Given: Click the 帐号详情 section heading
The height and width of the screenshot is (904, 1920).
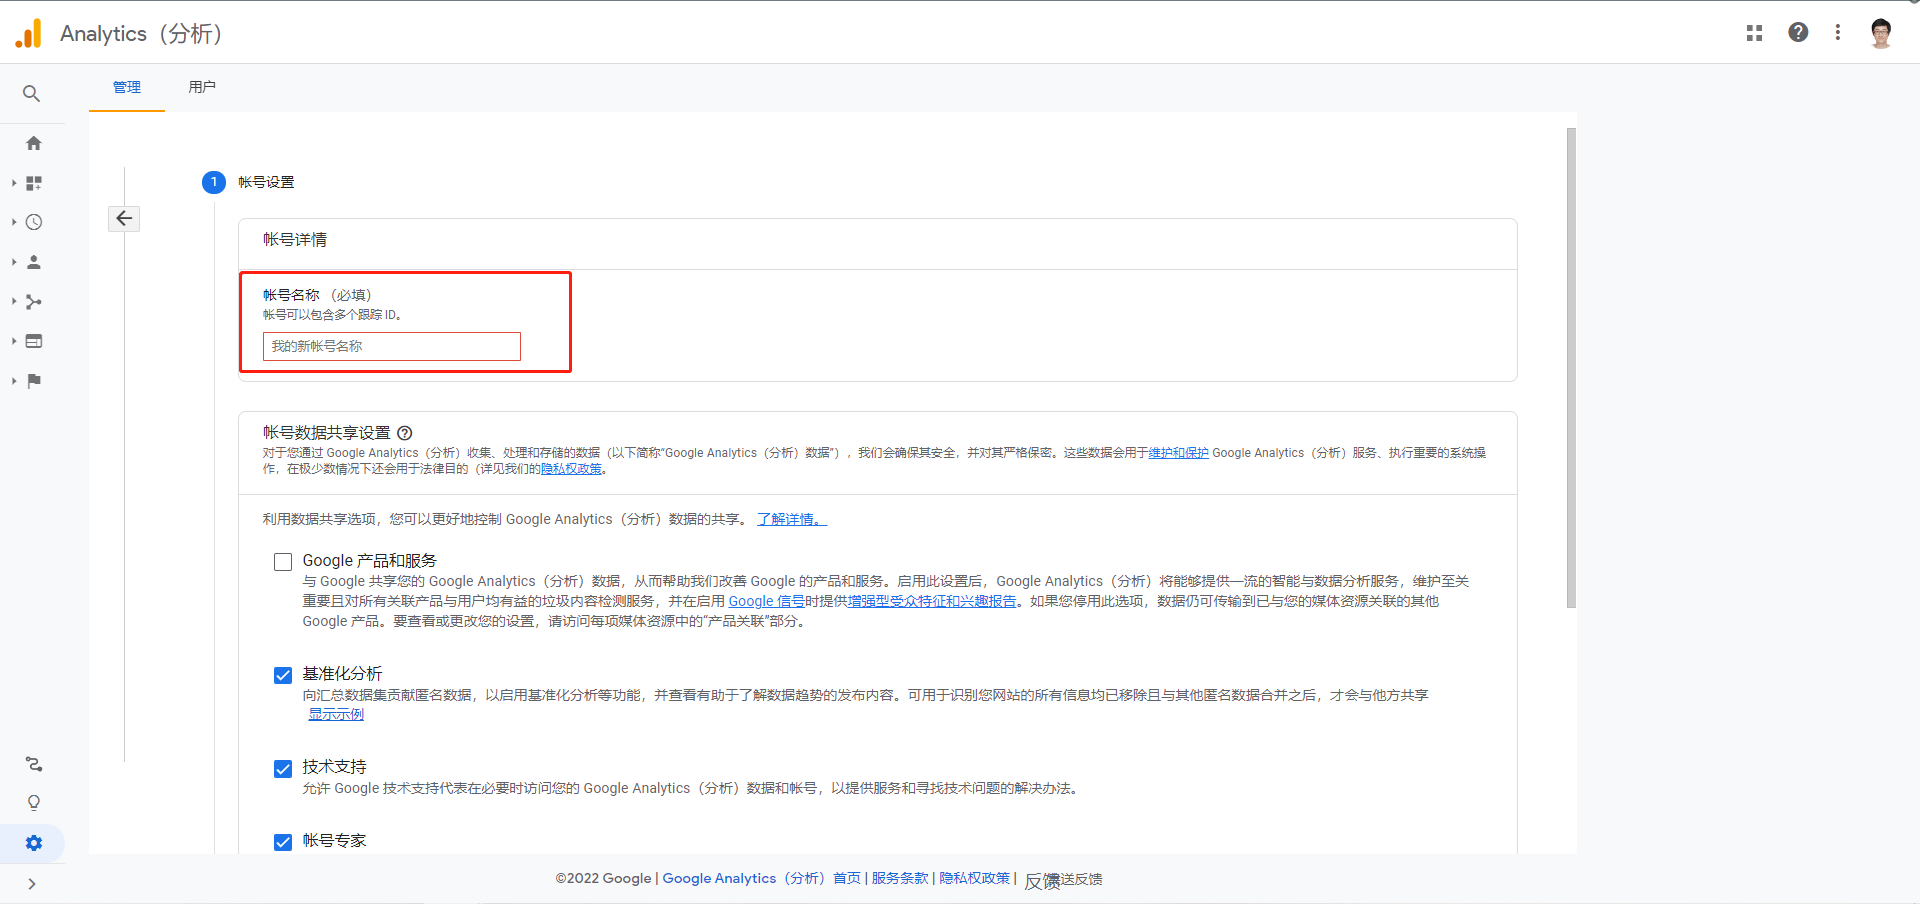Looking at the screenshot, I should [295, 240].
